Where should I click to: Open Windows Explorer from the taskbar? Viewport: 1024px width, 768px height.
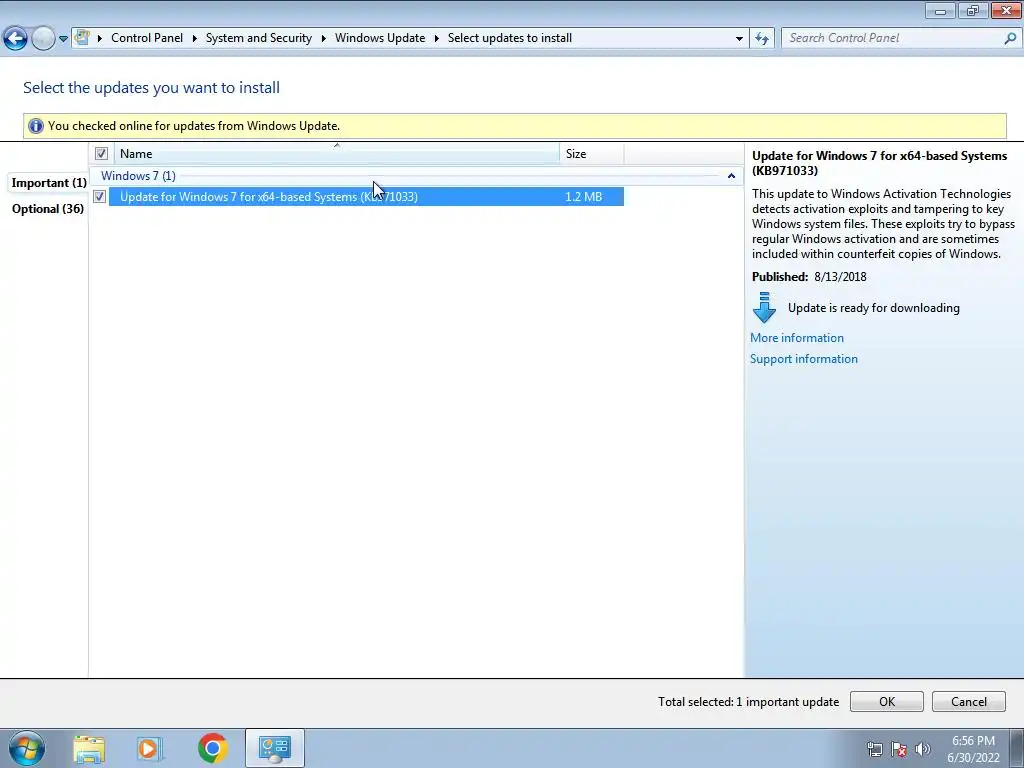pyautogui.click(x=89, y=748)
